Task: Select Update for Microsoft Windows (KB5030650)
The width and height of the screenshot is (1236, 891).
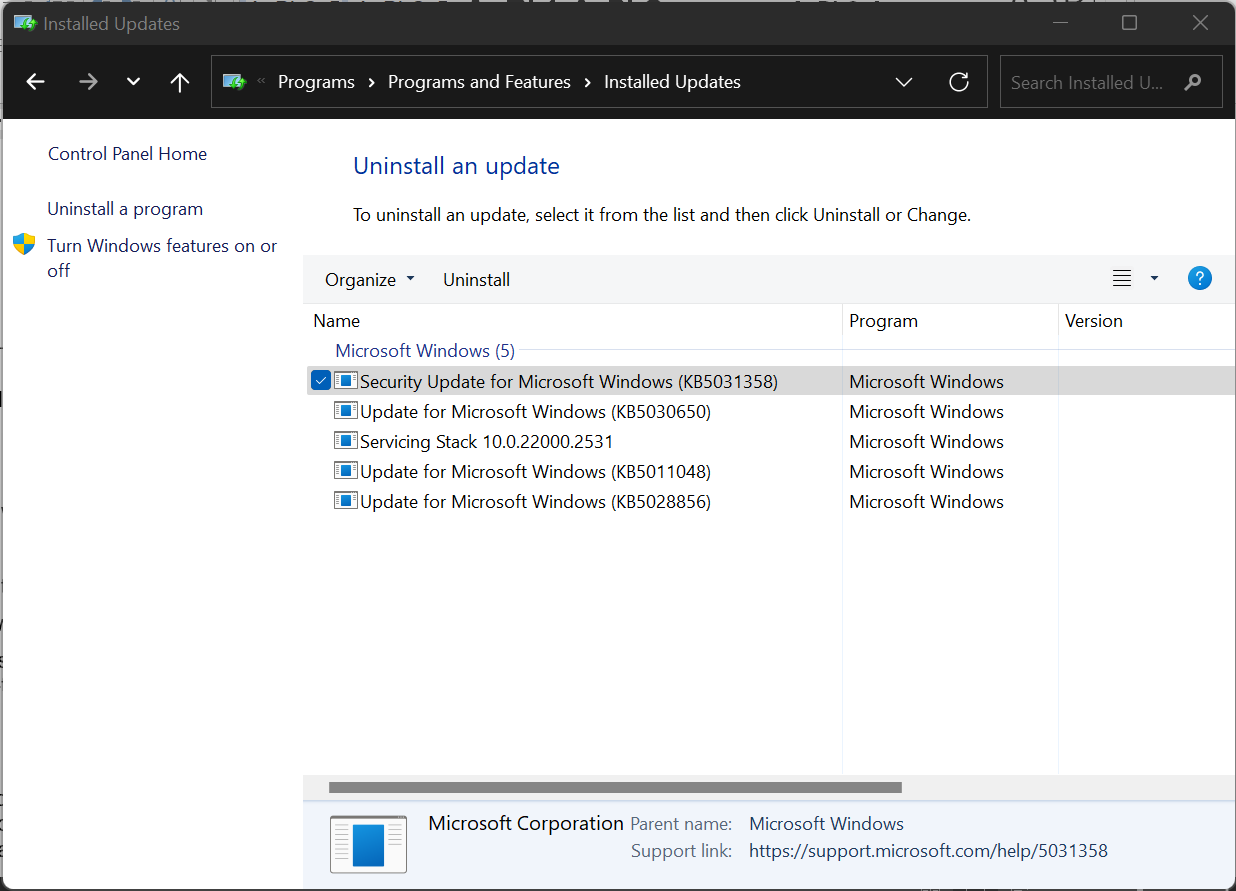Action: (x=535, y=411)
